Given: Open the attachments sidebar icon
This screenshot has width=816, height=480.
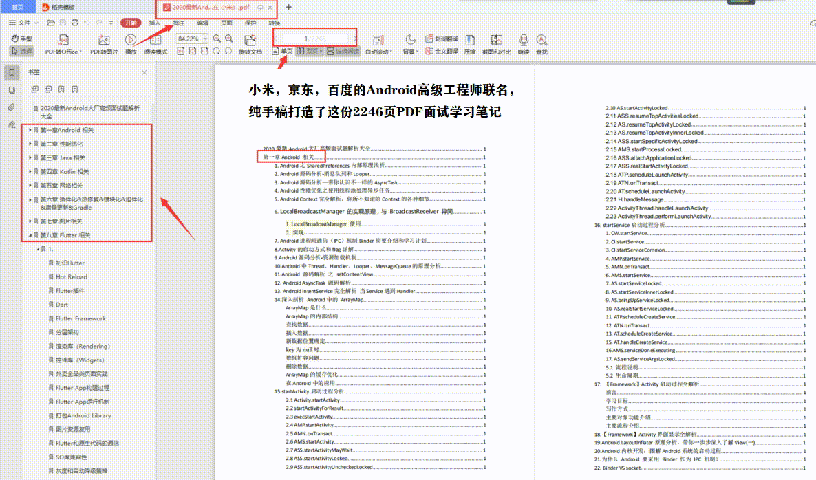Looking at the screenshot, I should (12, 107).
